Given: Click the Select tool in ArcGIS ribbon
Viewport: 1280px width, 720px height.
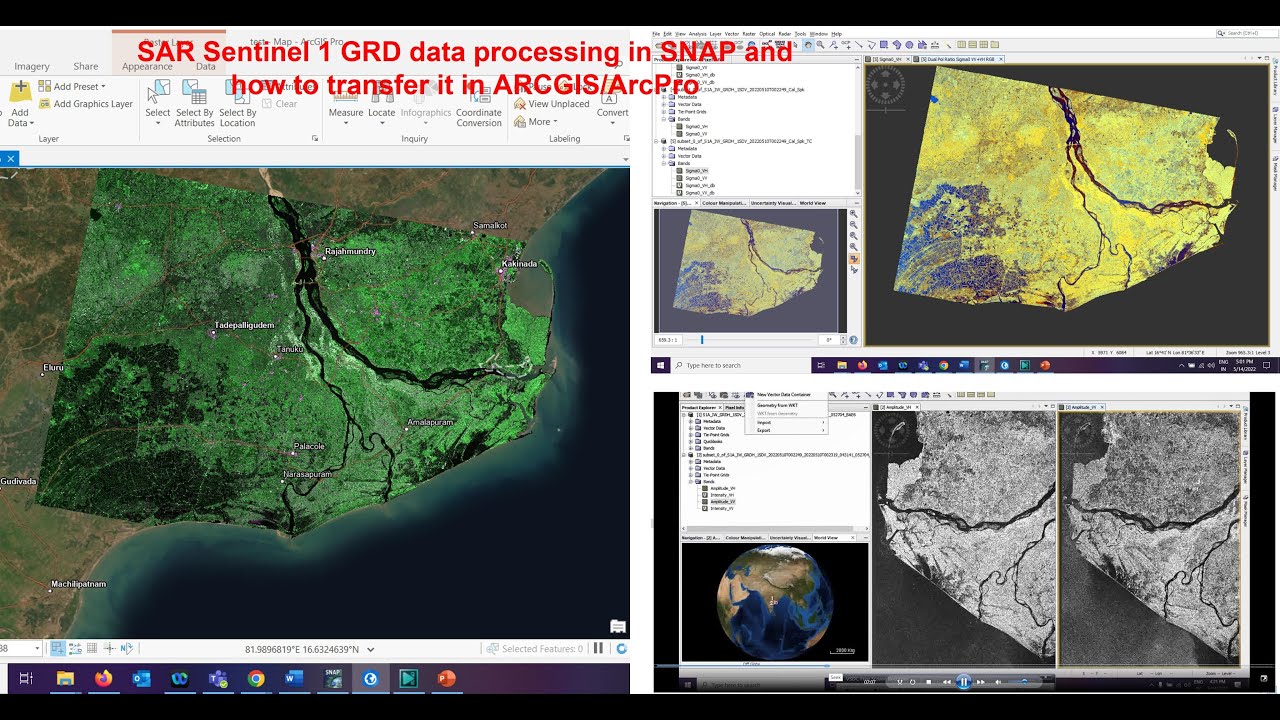Looking at the screenshot, I should (158, 103).
